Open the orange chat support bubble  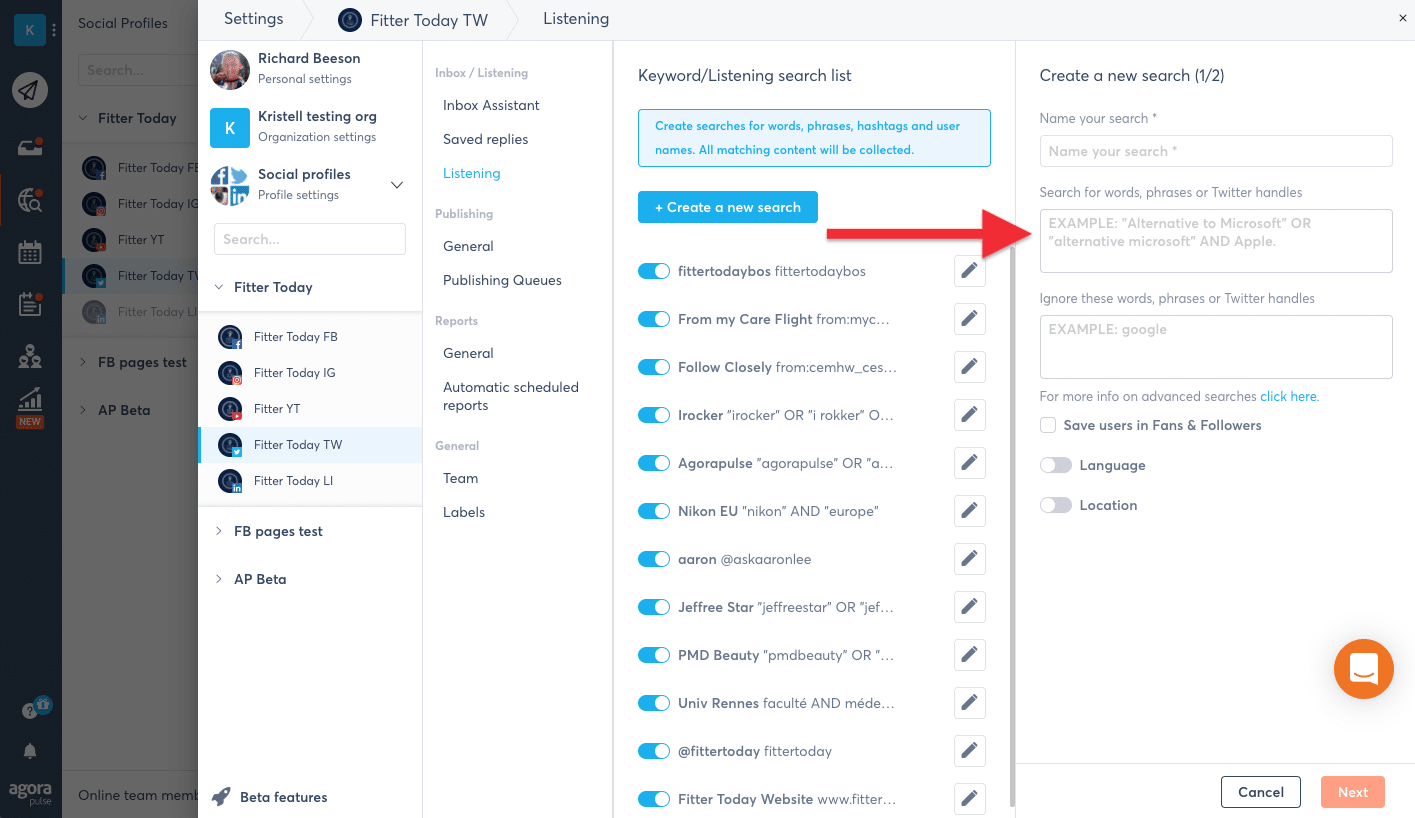click(1363, 669)
